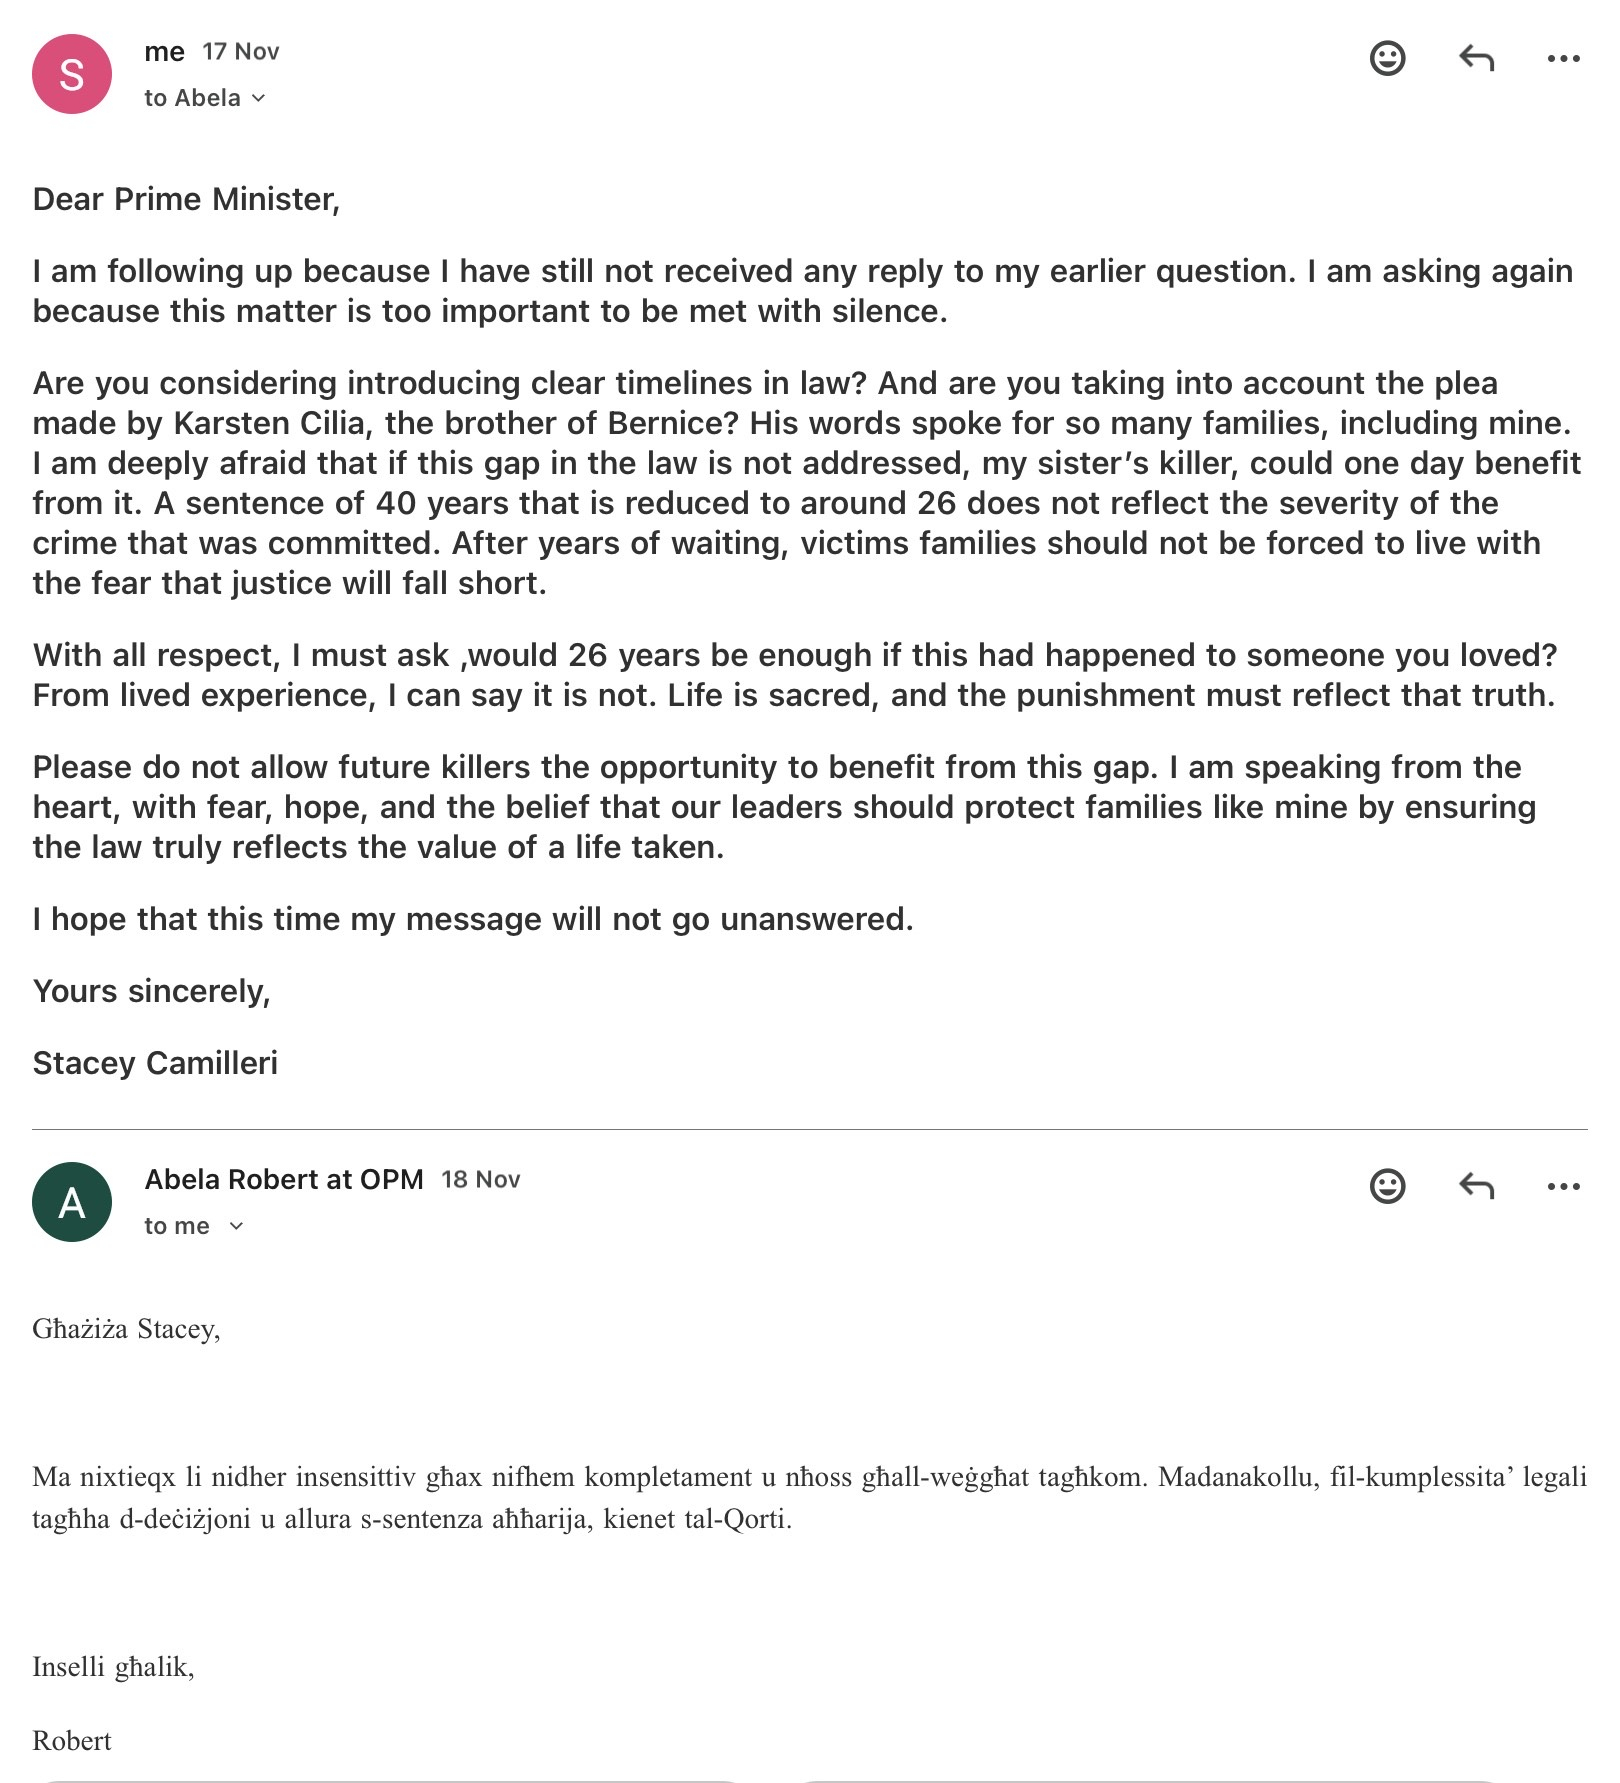This screenshot has height=1783, width=1620.
Task: Click the '18 Nov' timestamp
Action: (x=480, y=1179)
